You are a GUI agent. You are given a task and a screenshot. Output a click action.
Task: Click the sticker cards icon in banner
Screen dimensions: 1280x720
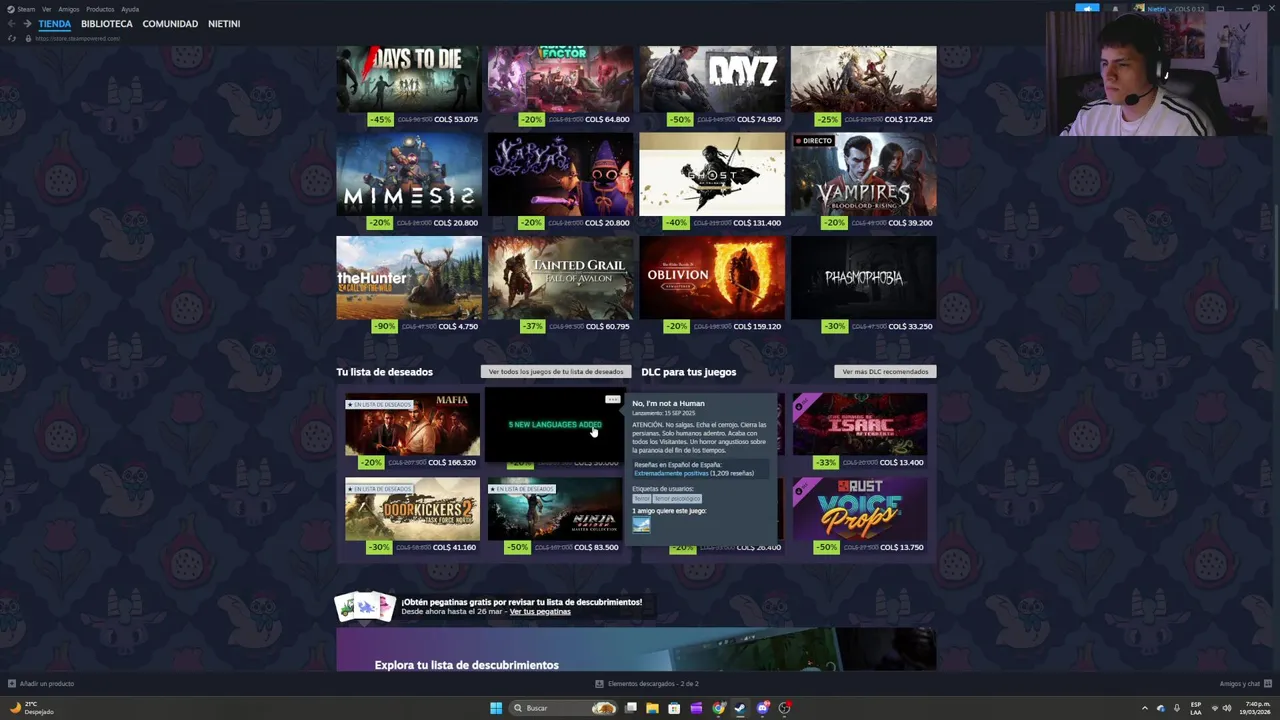[x=365, y=606]
